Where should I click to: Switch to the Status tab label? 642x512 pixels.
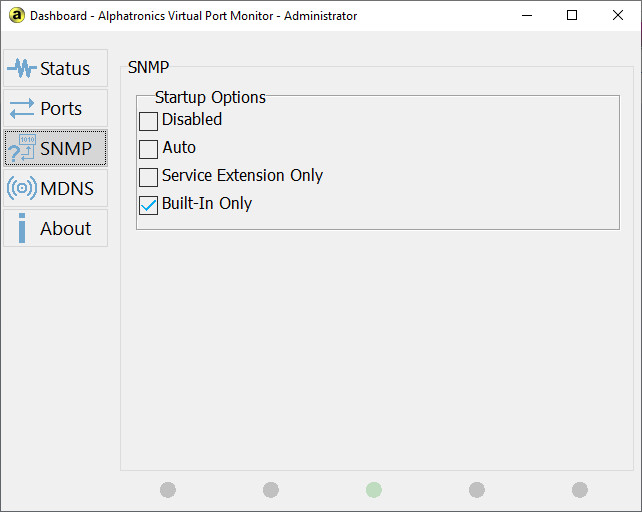pos(65,69)
